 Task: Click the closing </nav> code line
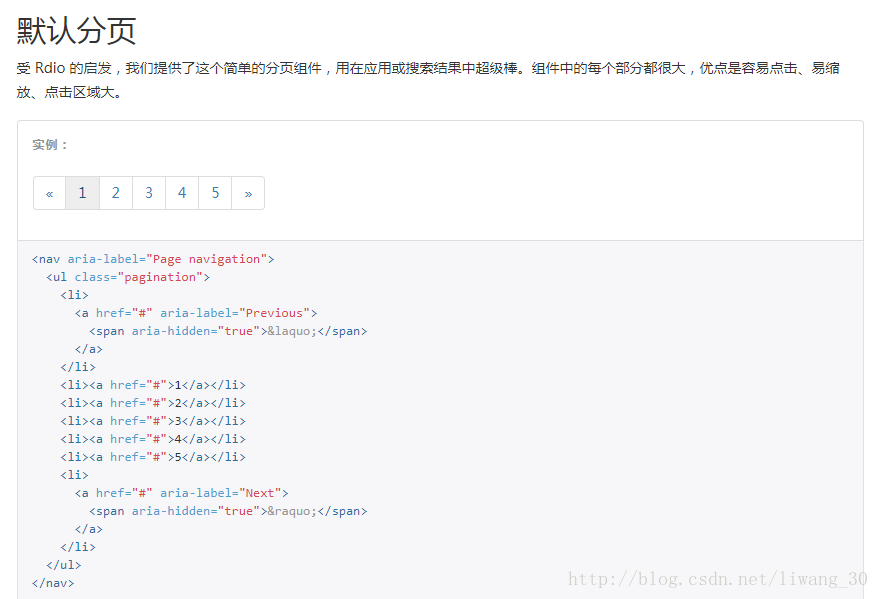[53, 583]
